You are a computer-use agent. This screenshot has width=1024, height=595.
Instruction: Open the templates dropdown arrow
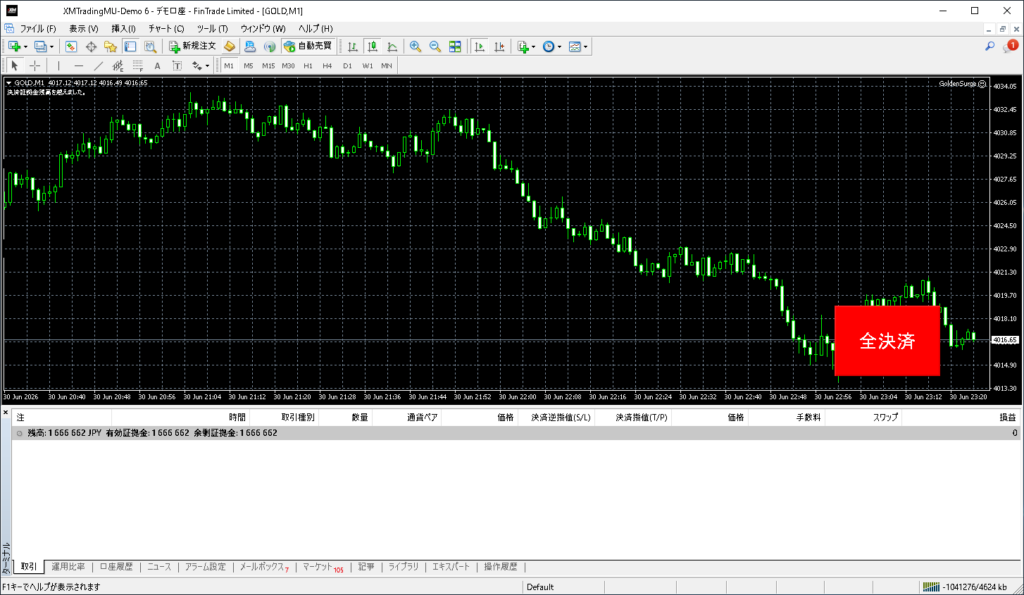586,47
